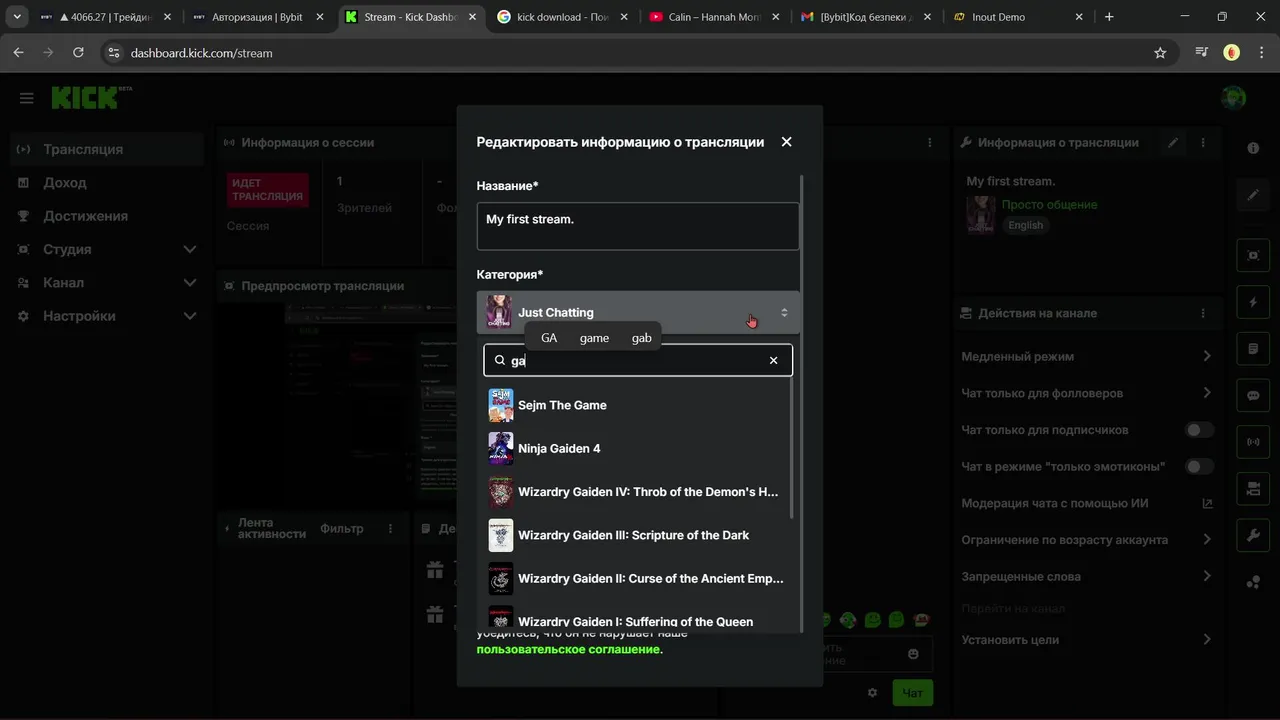Click the Kick logo

coord(90,97)
